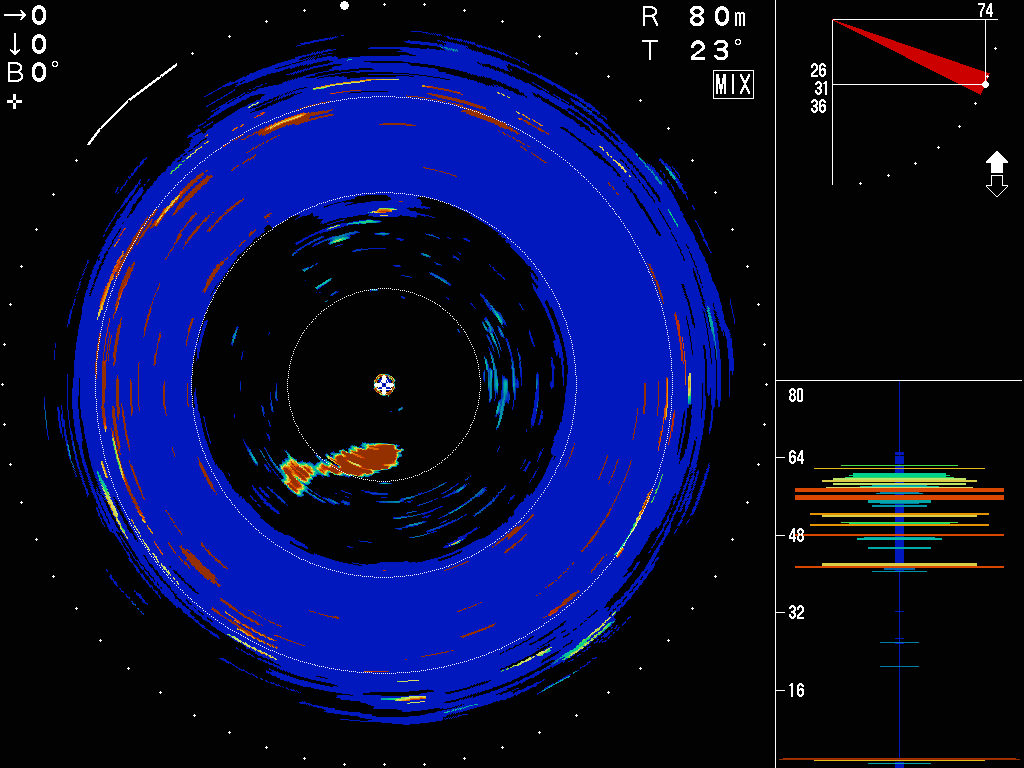Viewport: 1024px width, 768px height.
Task: Toggle the MIX mode box
Action: pos(733,85)
